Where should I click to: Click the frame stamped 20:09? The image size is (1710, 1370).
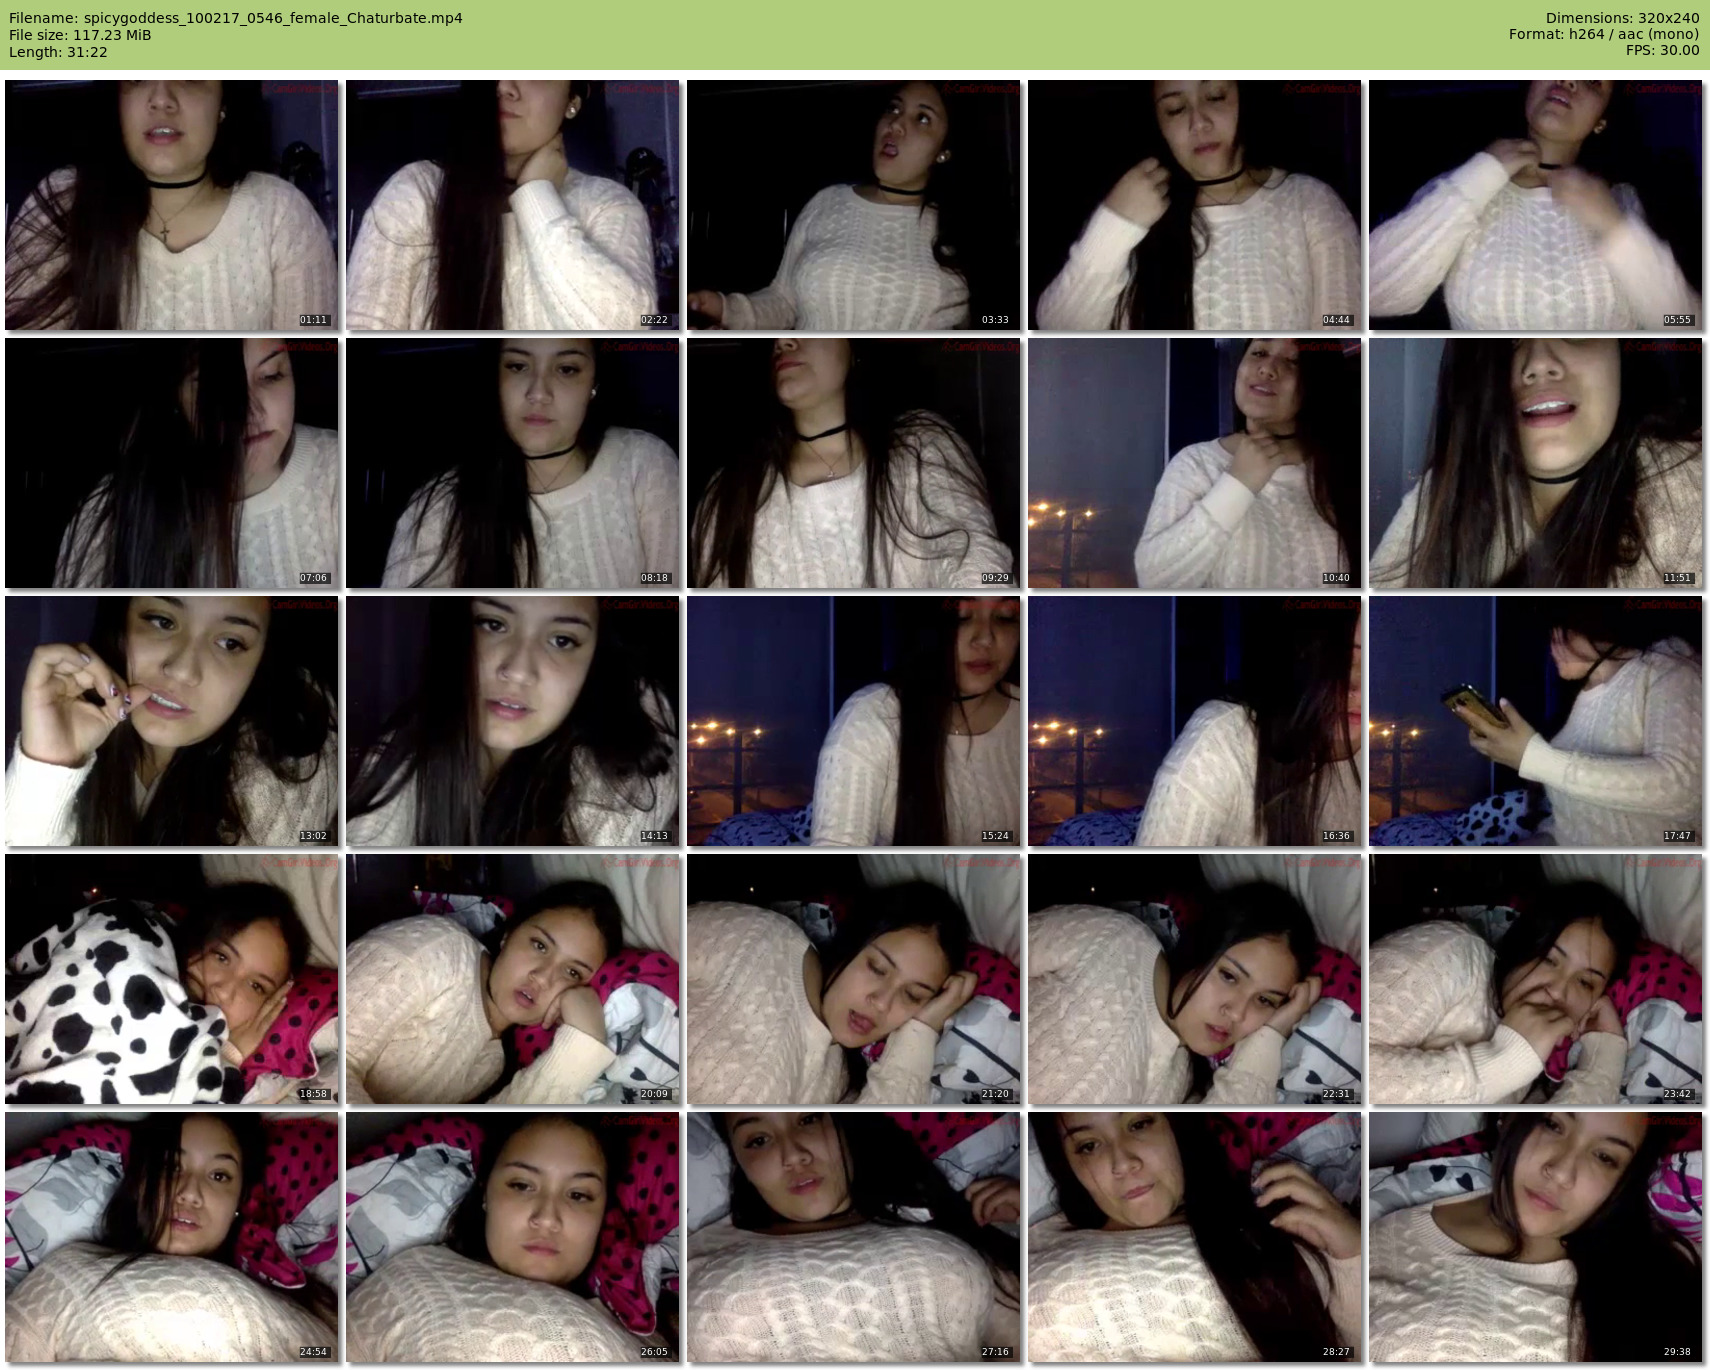(512, 979)
